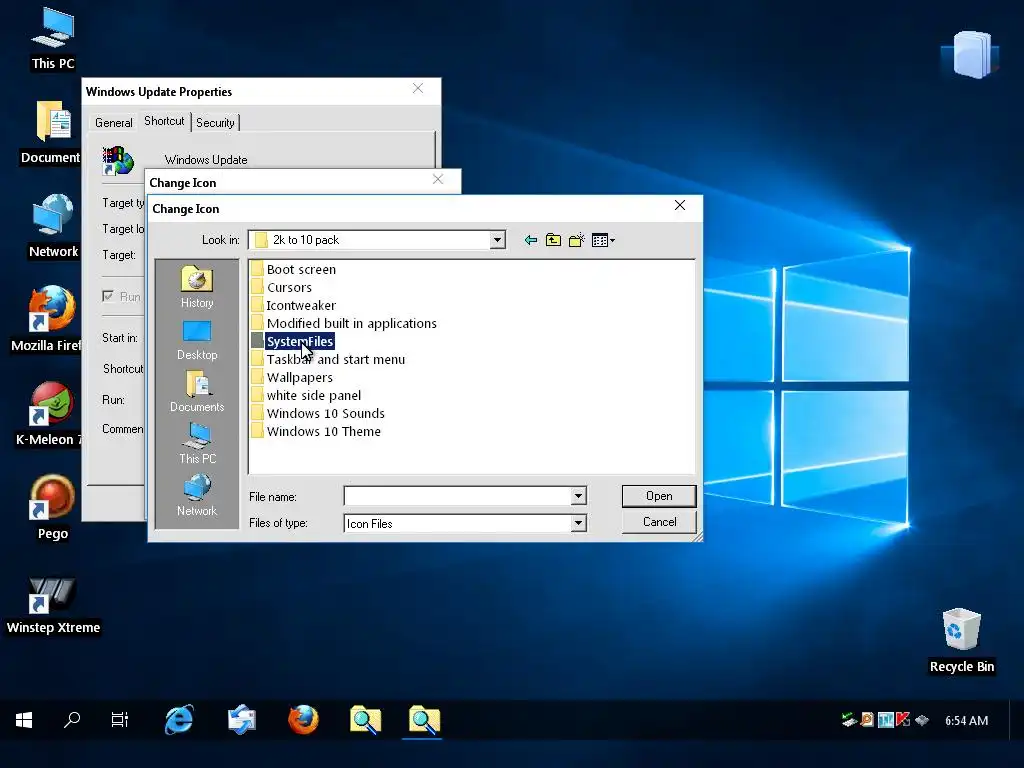Open the This PC desktop icon
The image size is (1024, 768).
click(x=53, y=39)
